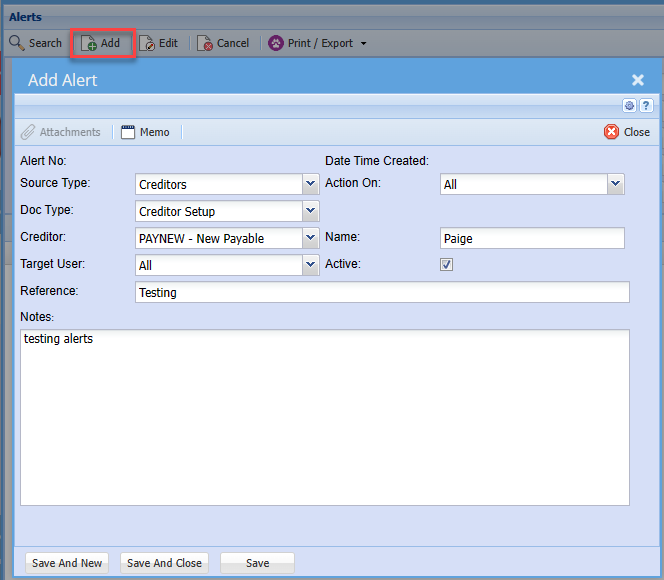Click the Cancel toolbar icon
Image resolution: width=664 pixels, height=580 pixels.
[205, 44]
